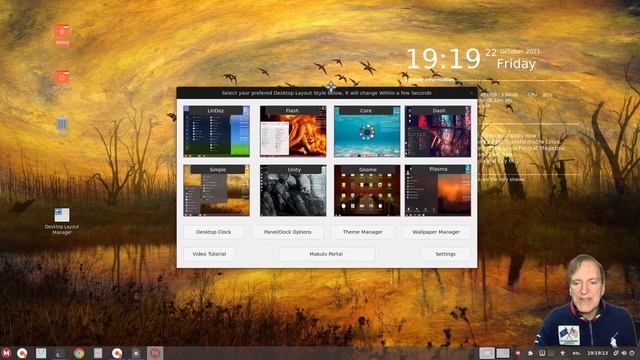Select the LinDoz desktop layout thumbnail
Image resolution: width=640 pixels, height=360 pixels.
point(216,131)
